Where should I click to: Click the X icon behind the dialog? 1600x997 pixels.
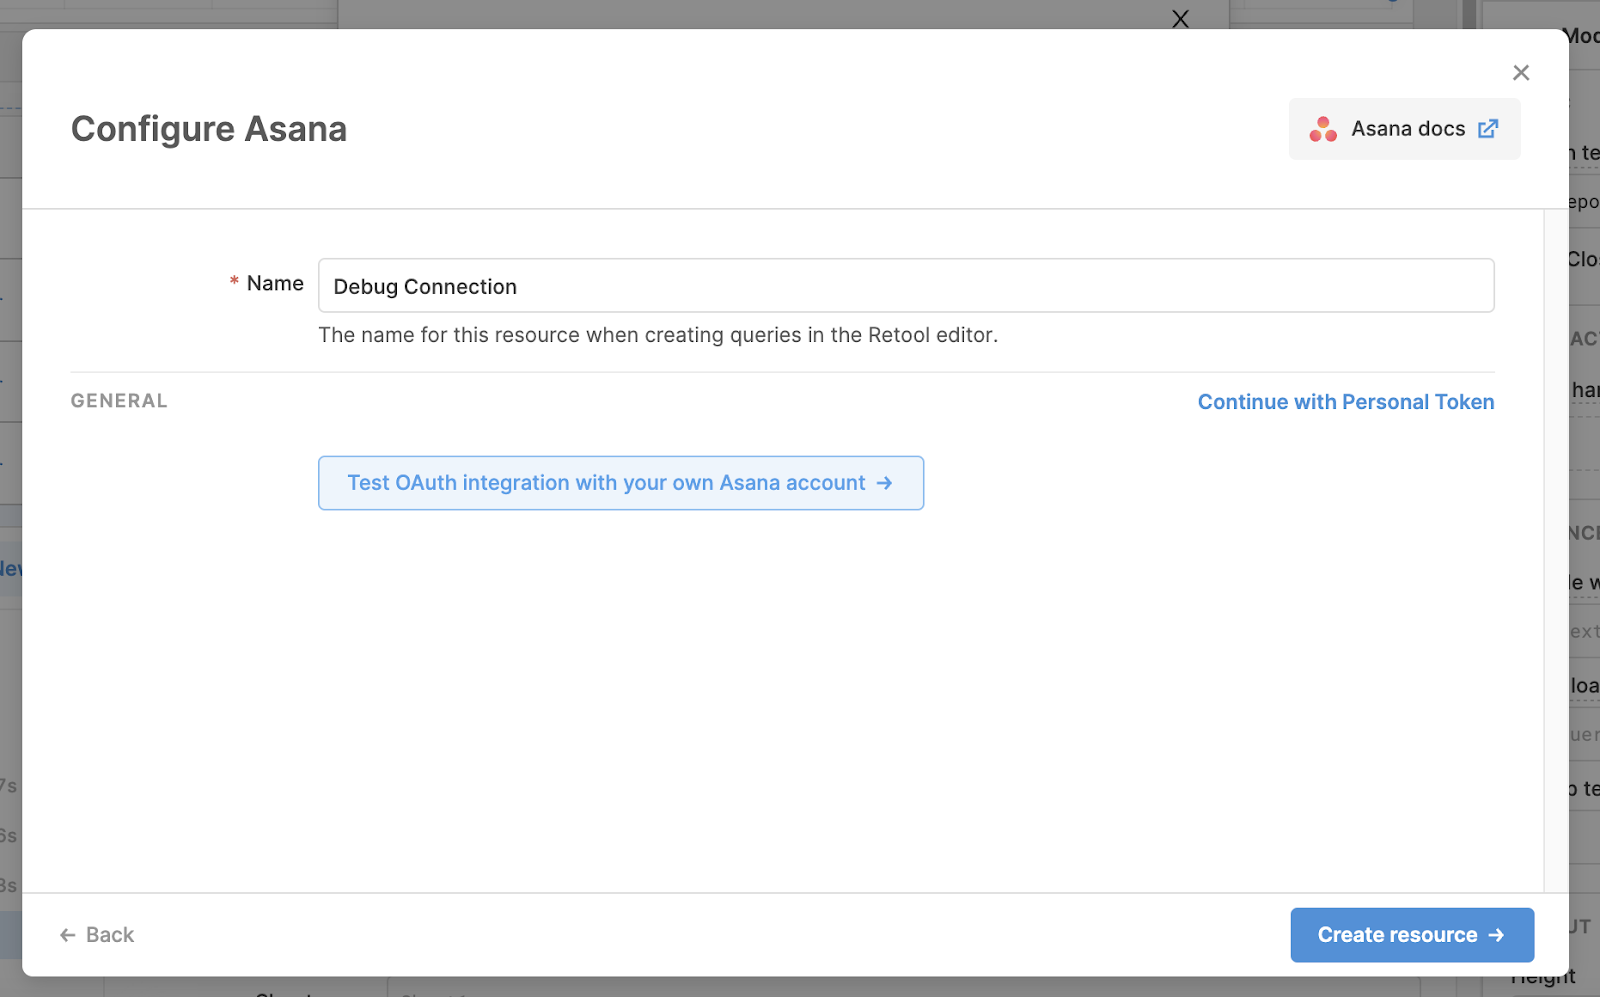tap(1180, 18)
